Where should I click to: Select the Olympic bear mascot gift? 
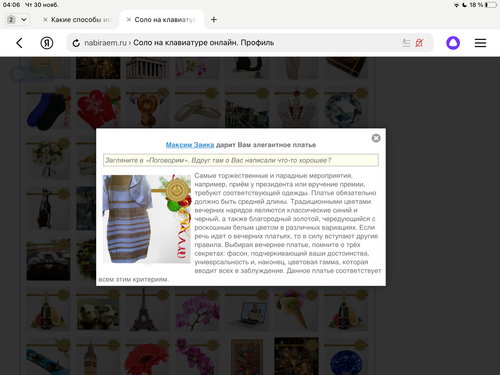pos(148,108)
